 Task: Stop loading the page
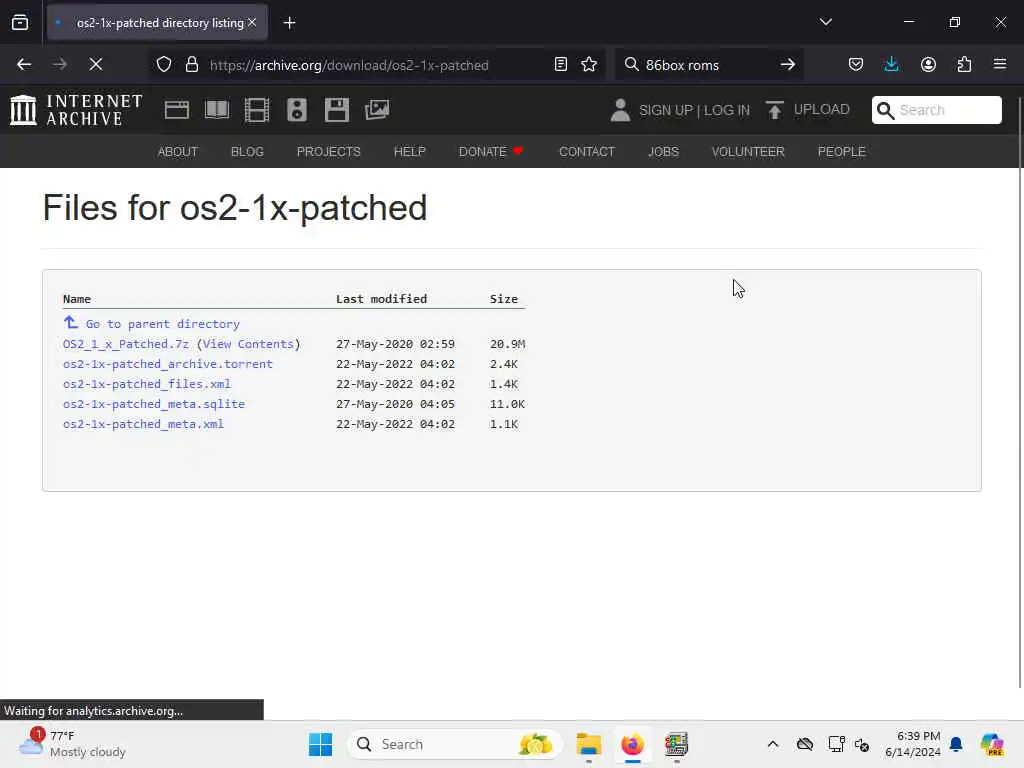click(x=96, y=64)
